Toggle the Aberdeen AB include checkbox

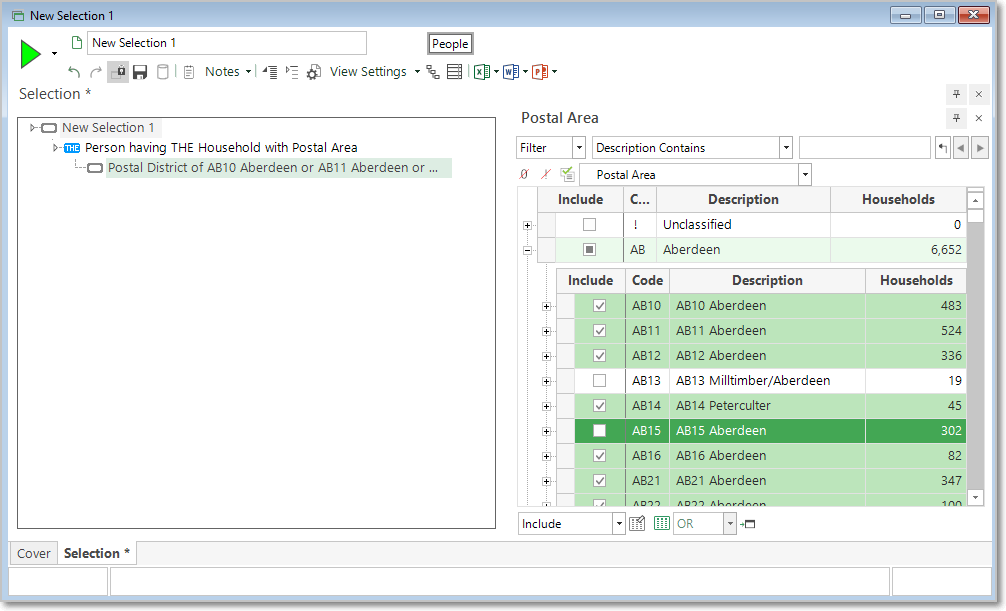point(589,250)
